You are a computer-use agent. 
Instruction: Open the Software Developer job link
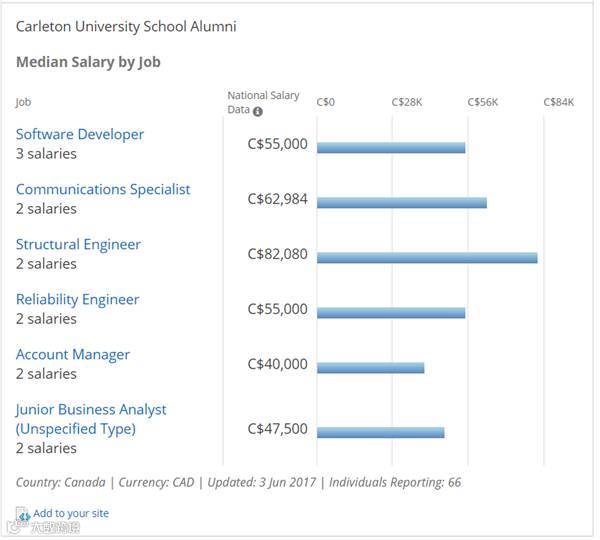coord(80,134)
